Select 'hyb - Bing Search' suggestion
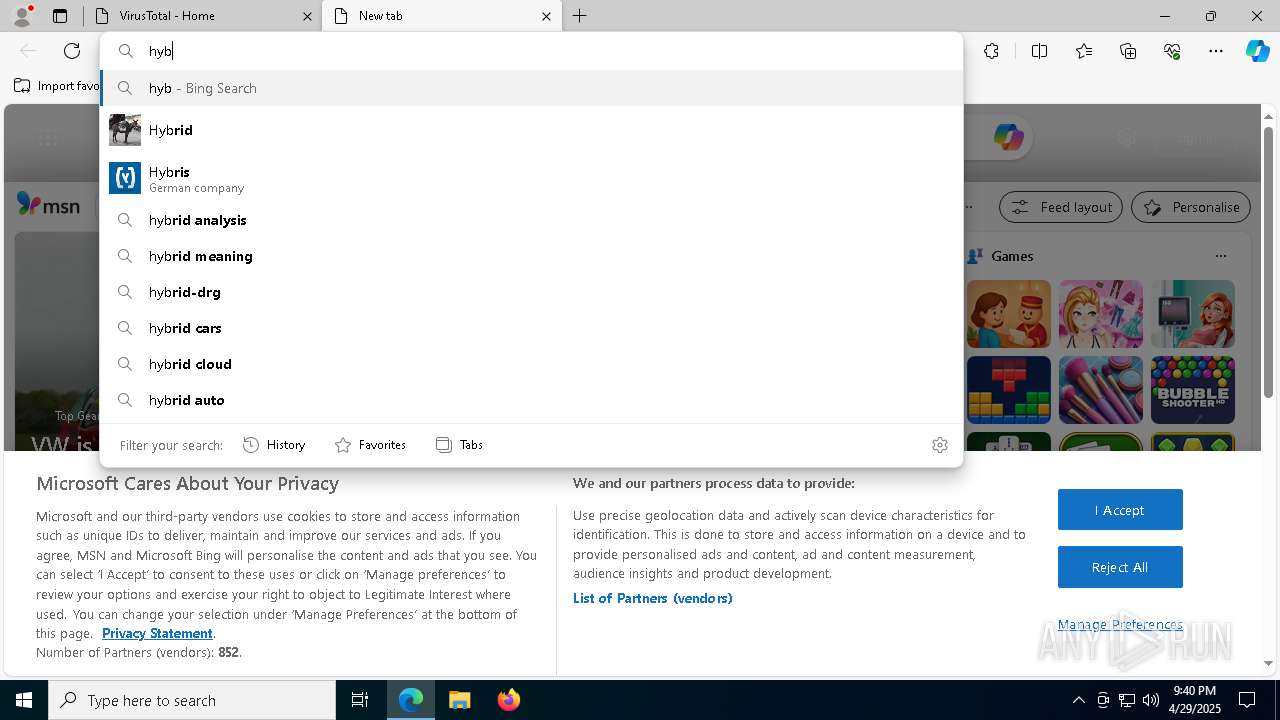This screenshot has width=1280, height=720. pyautogui.click(x=532, y=88)
